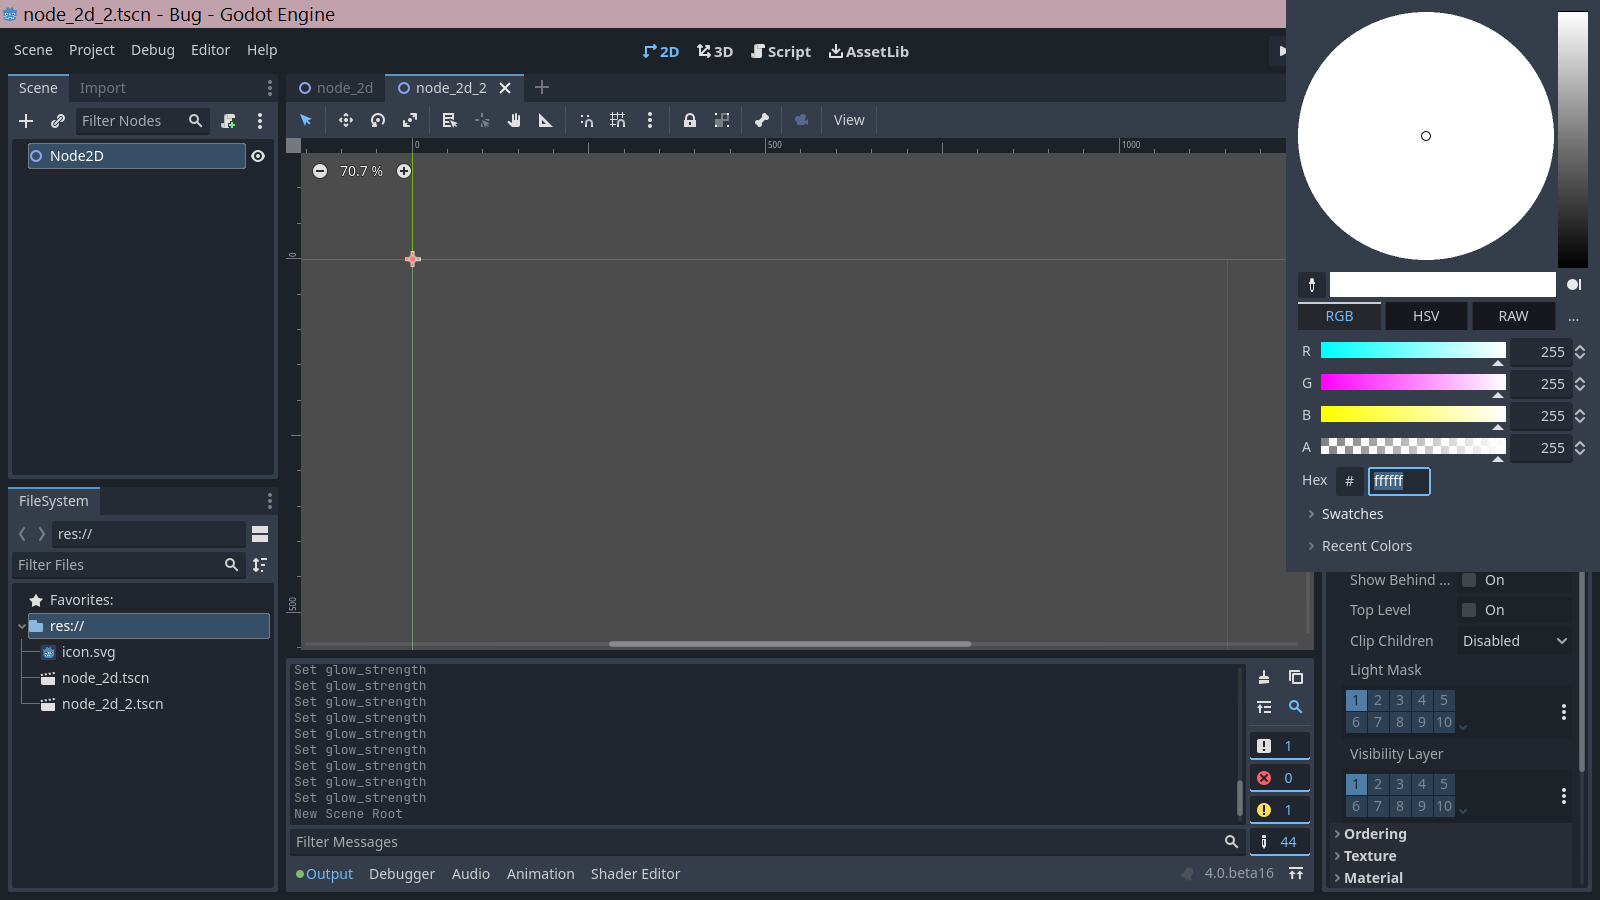Activate the Rotate mode tool

(x=377, y=120)
